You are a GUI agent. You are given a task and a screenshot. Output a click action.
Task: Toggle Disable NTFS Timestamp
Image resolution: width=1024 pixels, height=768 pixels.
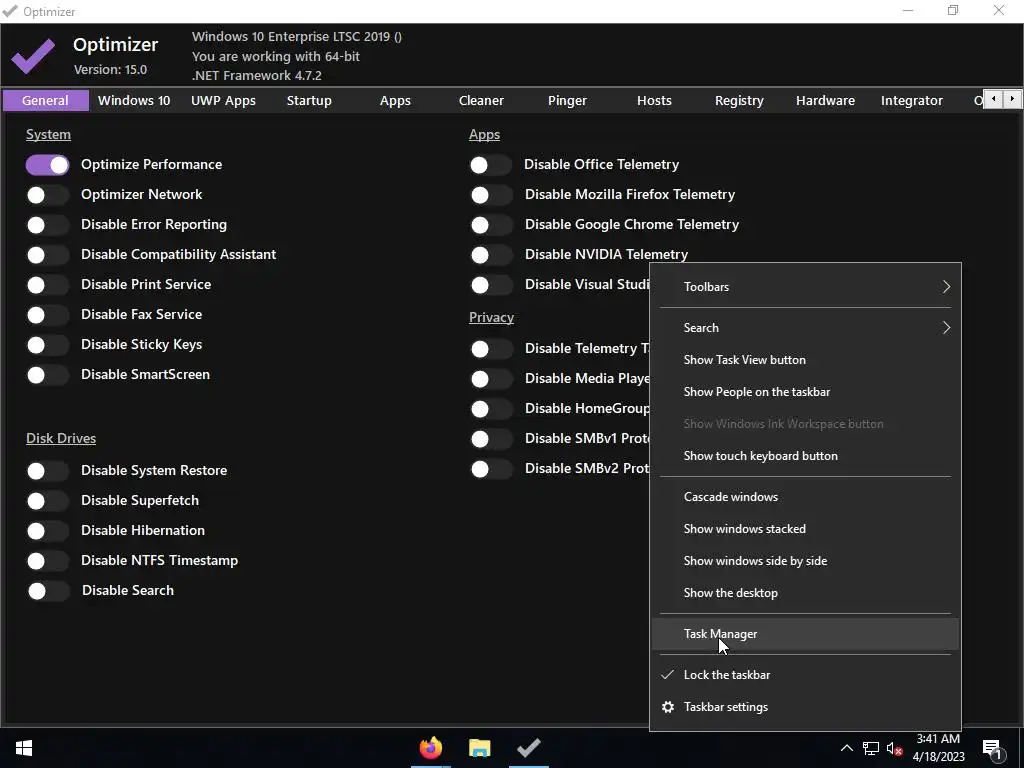48,561
